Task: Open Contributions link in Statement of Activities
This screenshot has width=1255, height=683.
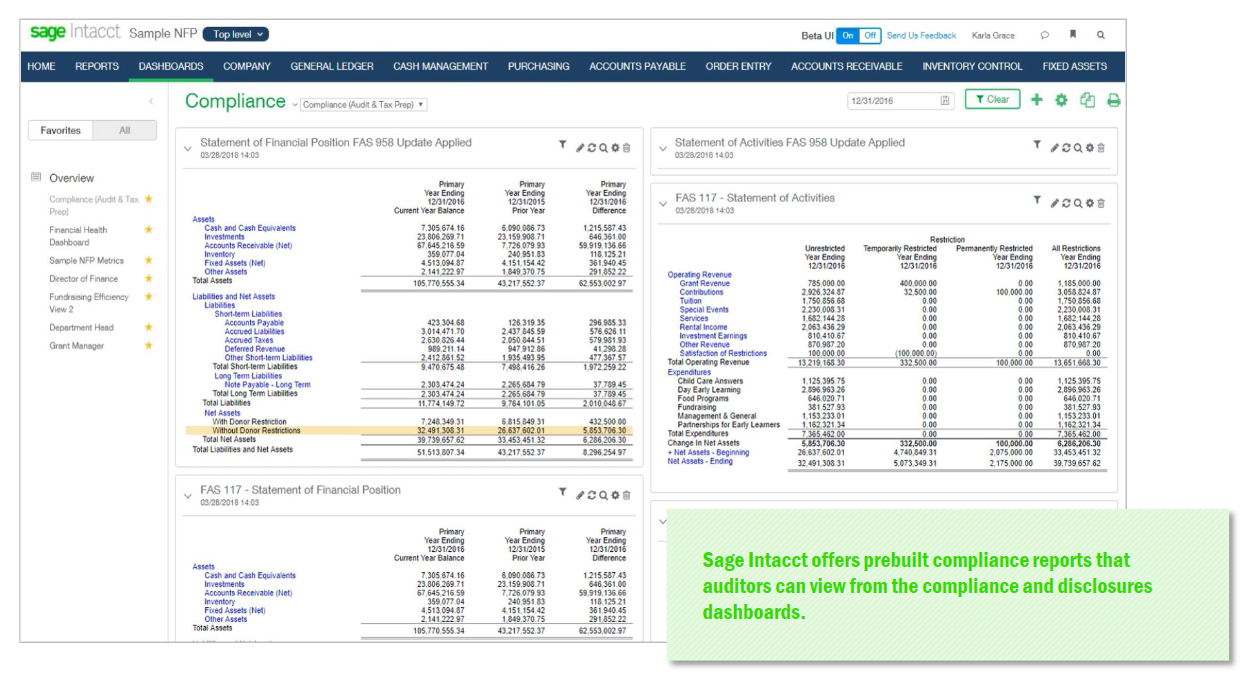Action: [x=702, y=292]
